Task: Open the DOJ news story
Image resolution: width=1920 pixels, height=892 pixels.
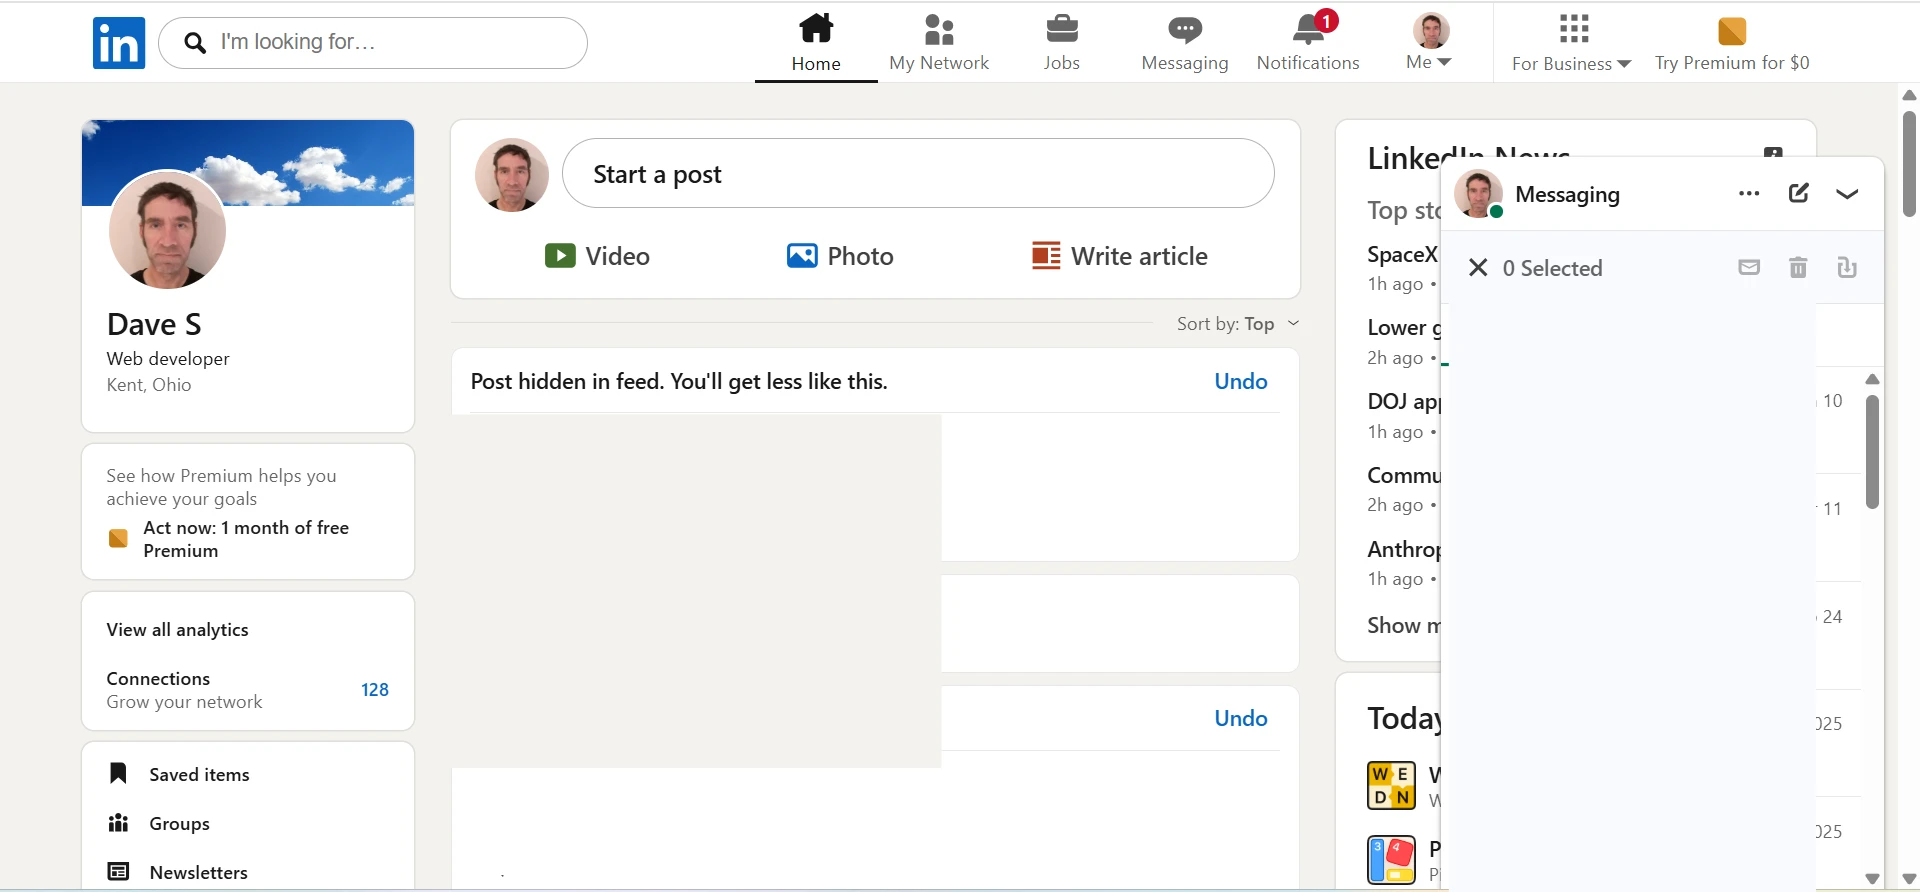Action: (x=1404, y=402)
